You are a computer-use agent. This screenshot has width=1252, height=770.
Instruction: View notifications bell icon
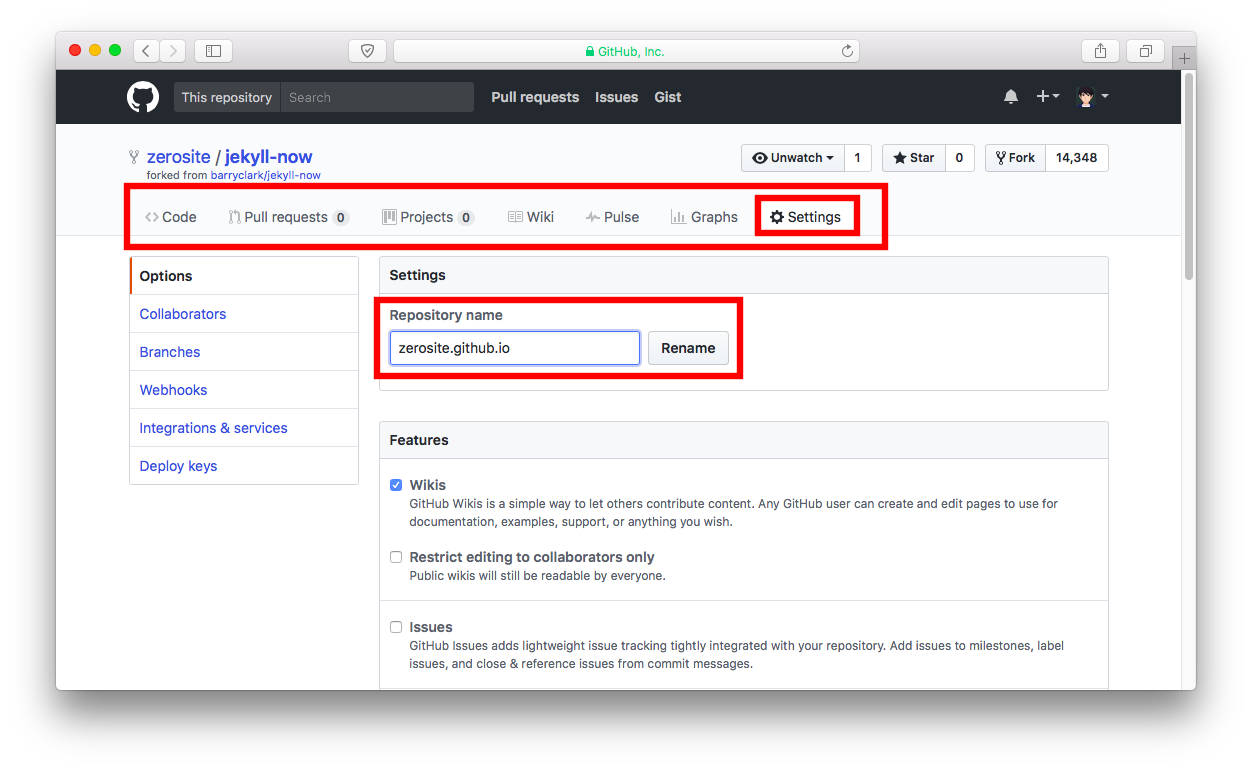(x=1011, y=97)
